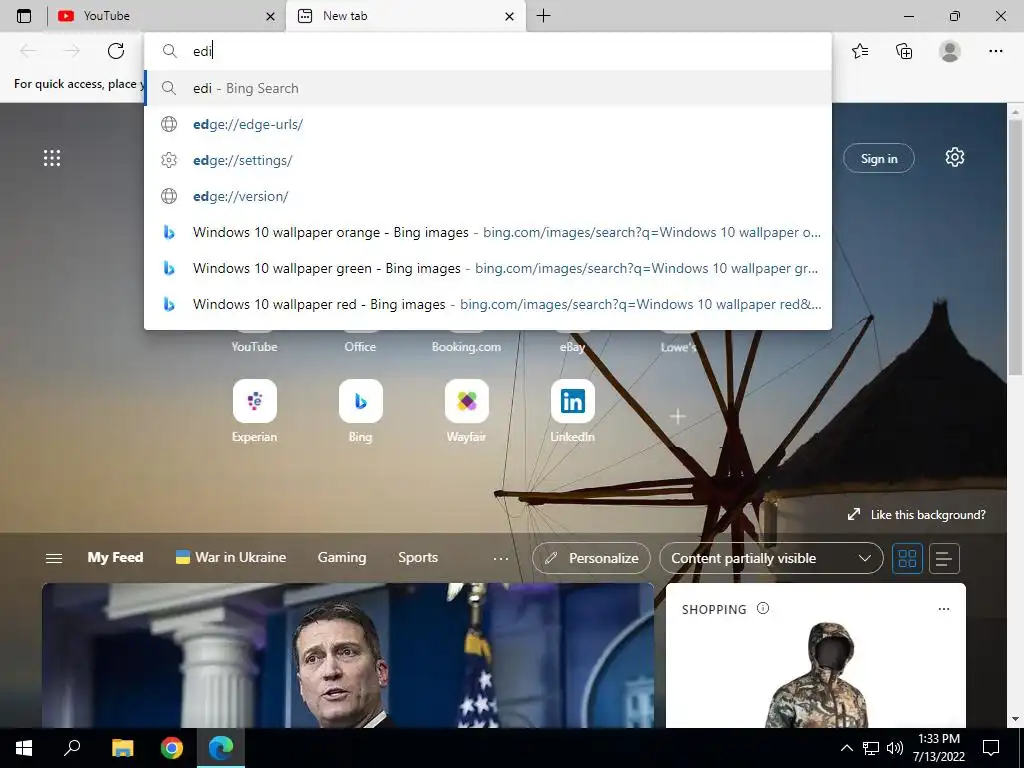Open the Experian quick link
Screen dimensions: 1024x768
coord(254,411)
